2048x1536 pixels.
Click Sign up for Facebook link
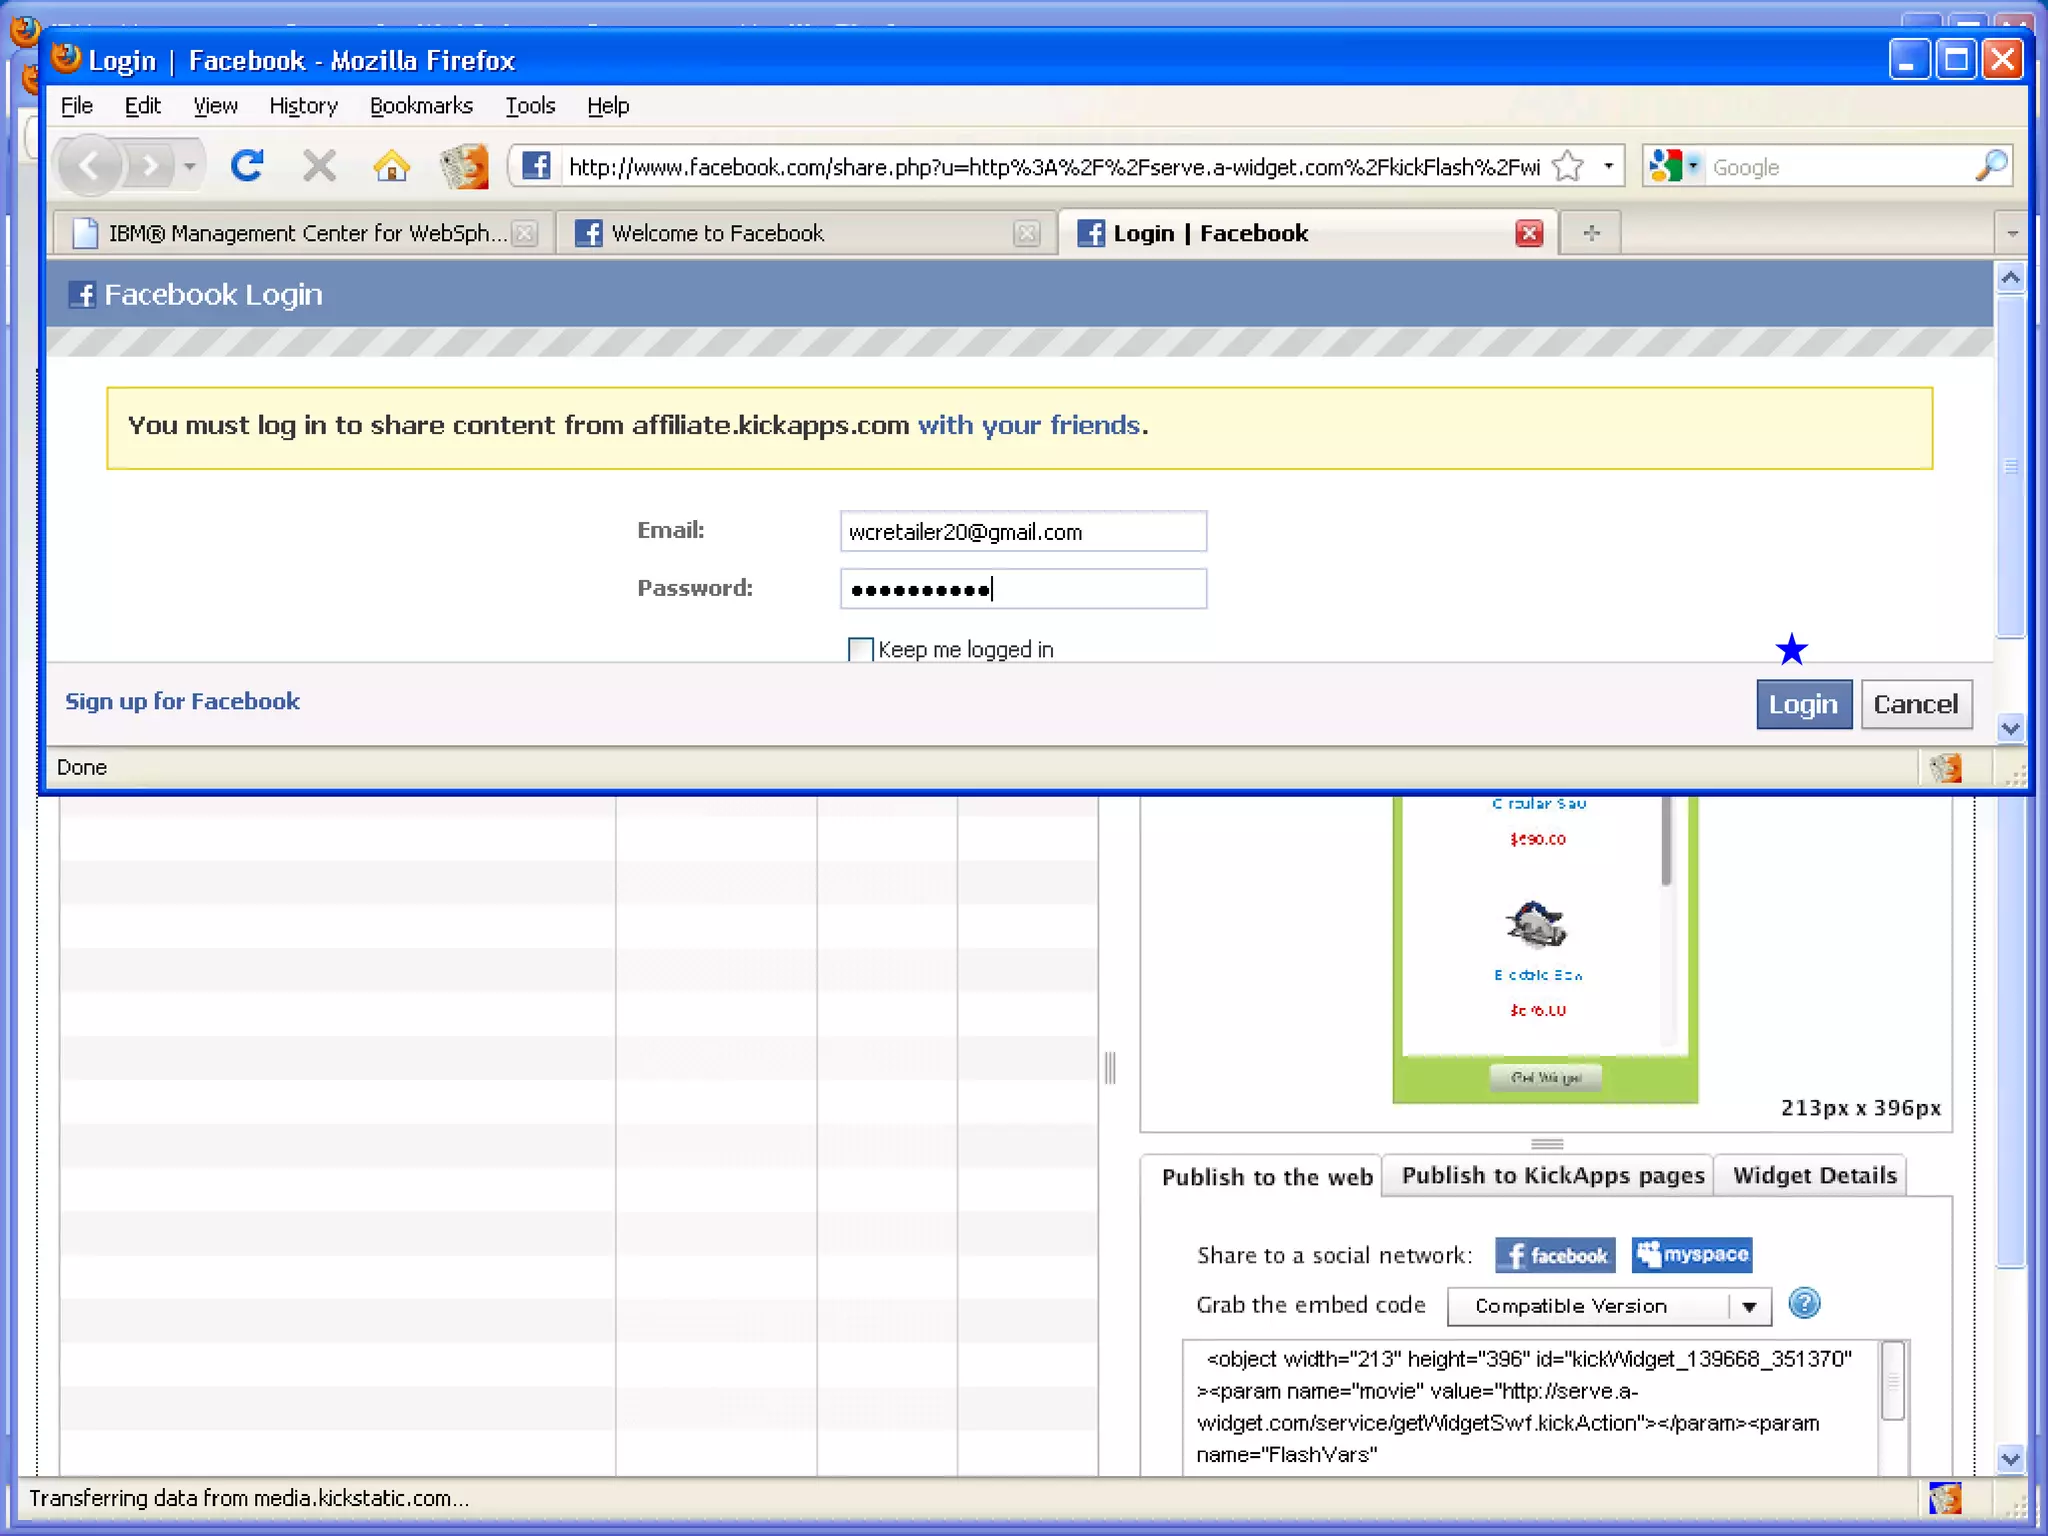click(x=182, y=702)
